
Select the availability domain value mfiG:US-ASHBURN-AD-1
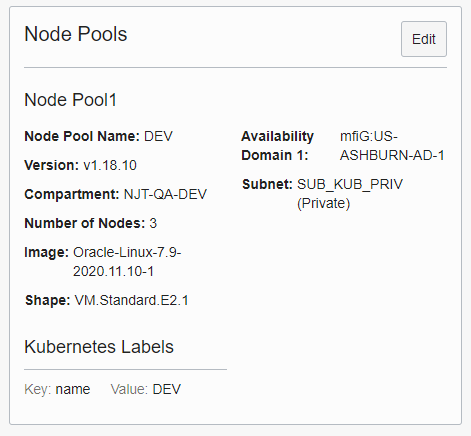[x=392, y=146]
